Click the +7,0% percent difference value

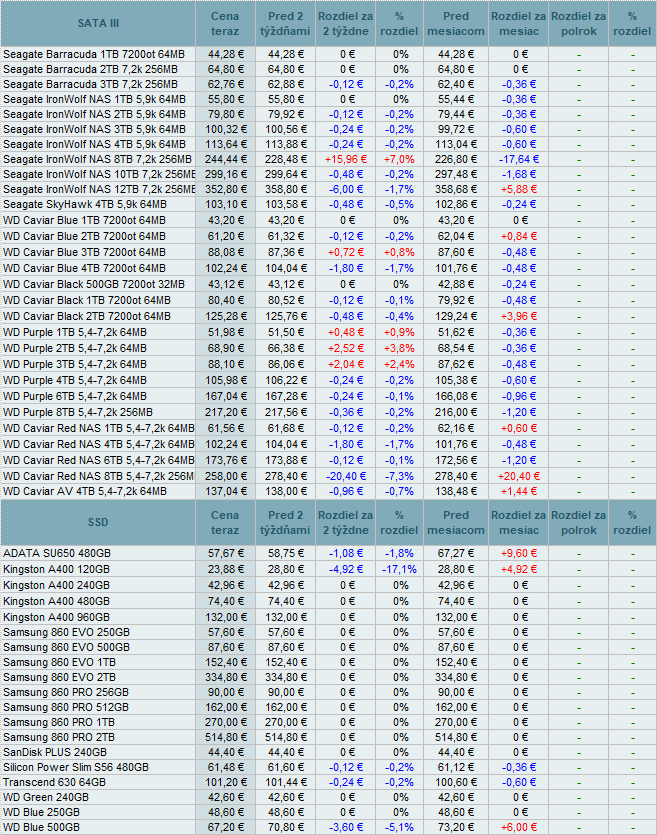399,159
